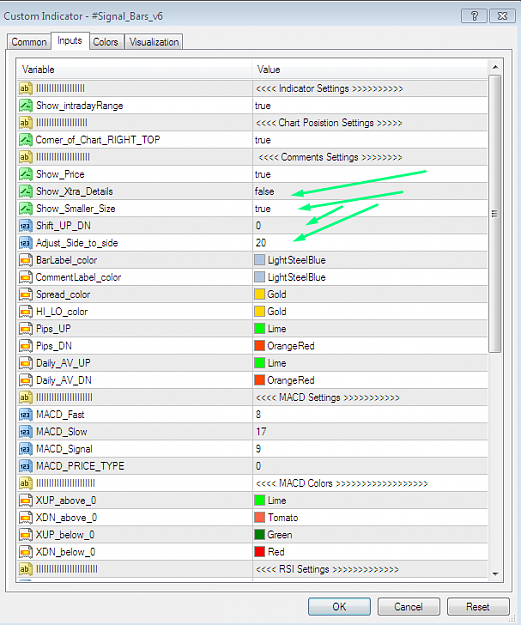Open the Visualization tab
Viewport: 521px width, 625px height.
click(154, 42)
